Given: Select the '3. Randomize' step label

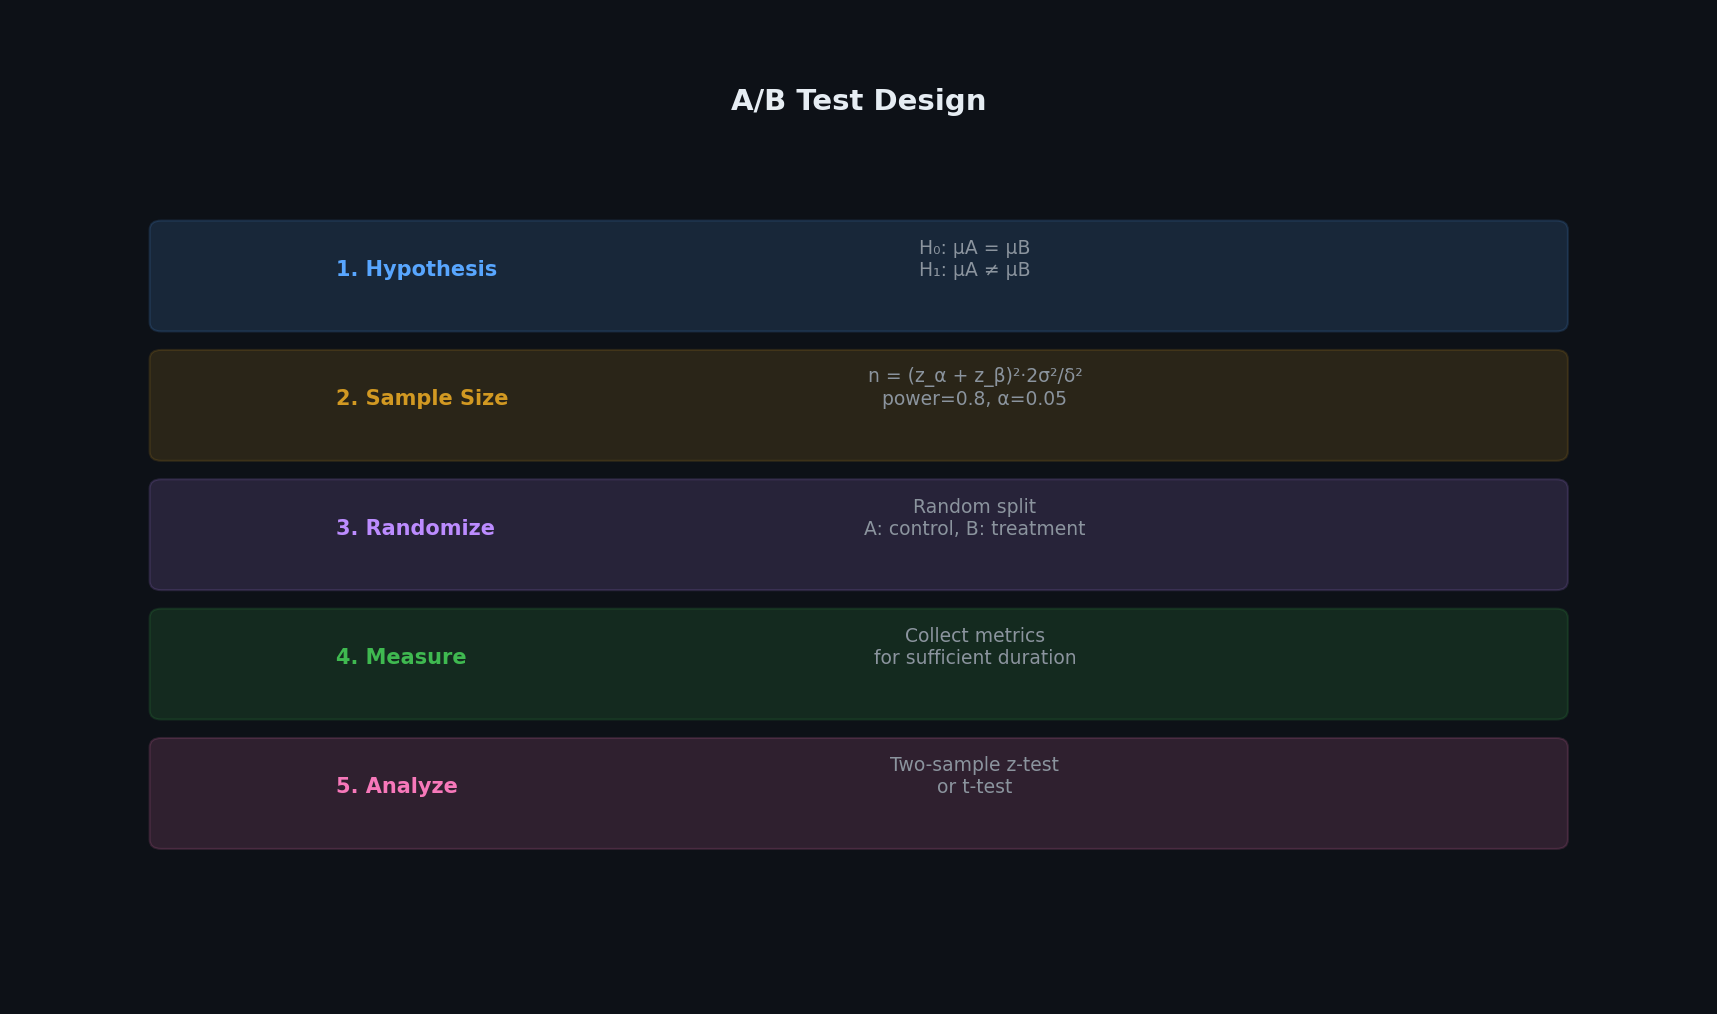Looking at the screenshot, I should 415,528.
